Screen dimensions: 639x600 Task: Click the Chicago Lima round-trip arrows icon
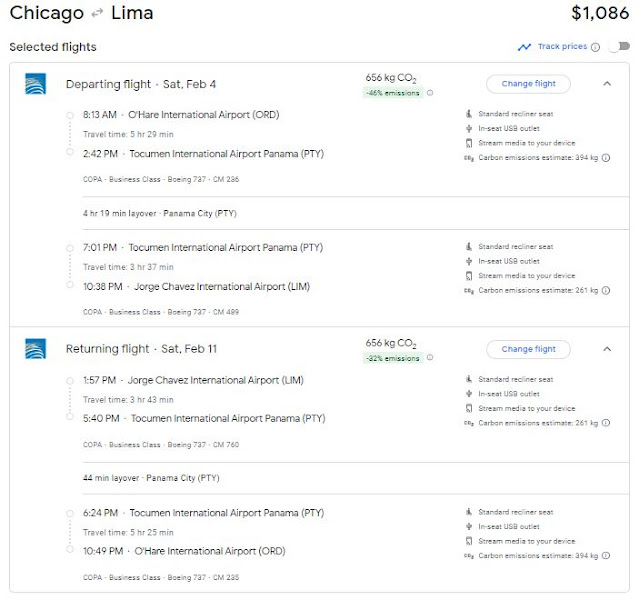point(97,15)
